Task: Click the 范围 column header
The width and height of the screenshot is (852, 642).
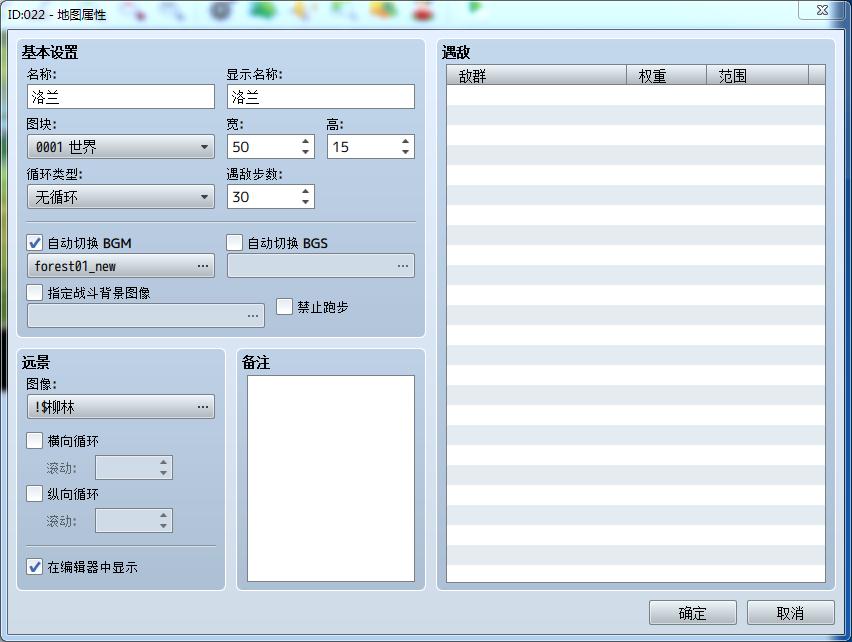Action: point(757,75)
